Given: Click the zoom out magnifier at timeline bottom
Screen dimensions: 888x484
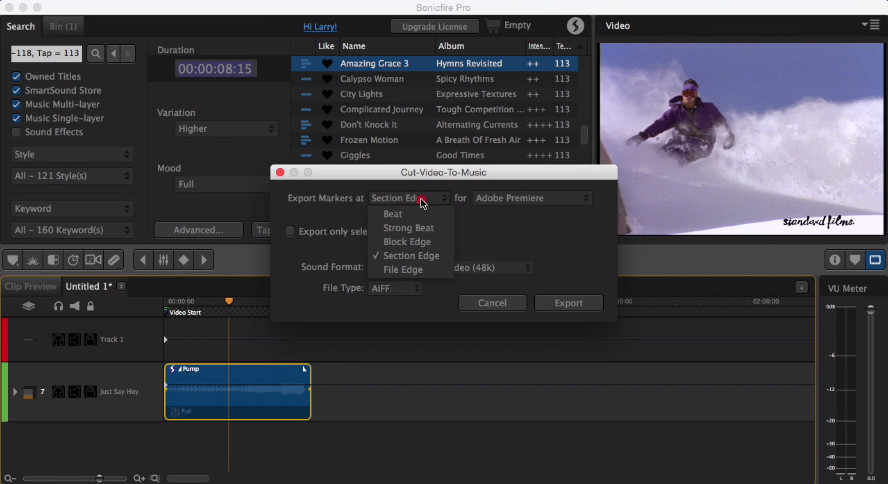Looking at the screenshot, I should (x=10, y=478).
